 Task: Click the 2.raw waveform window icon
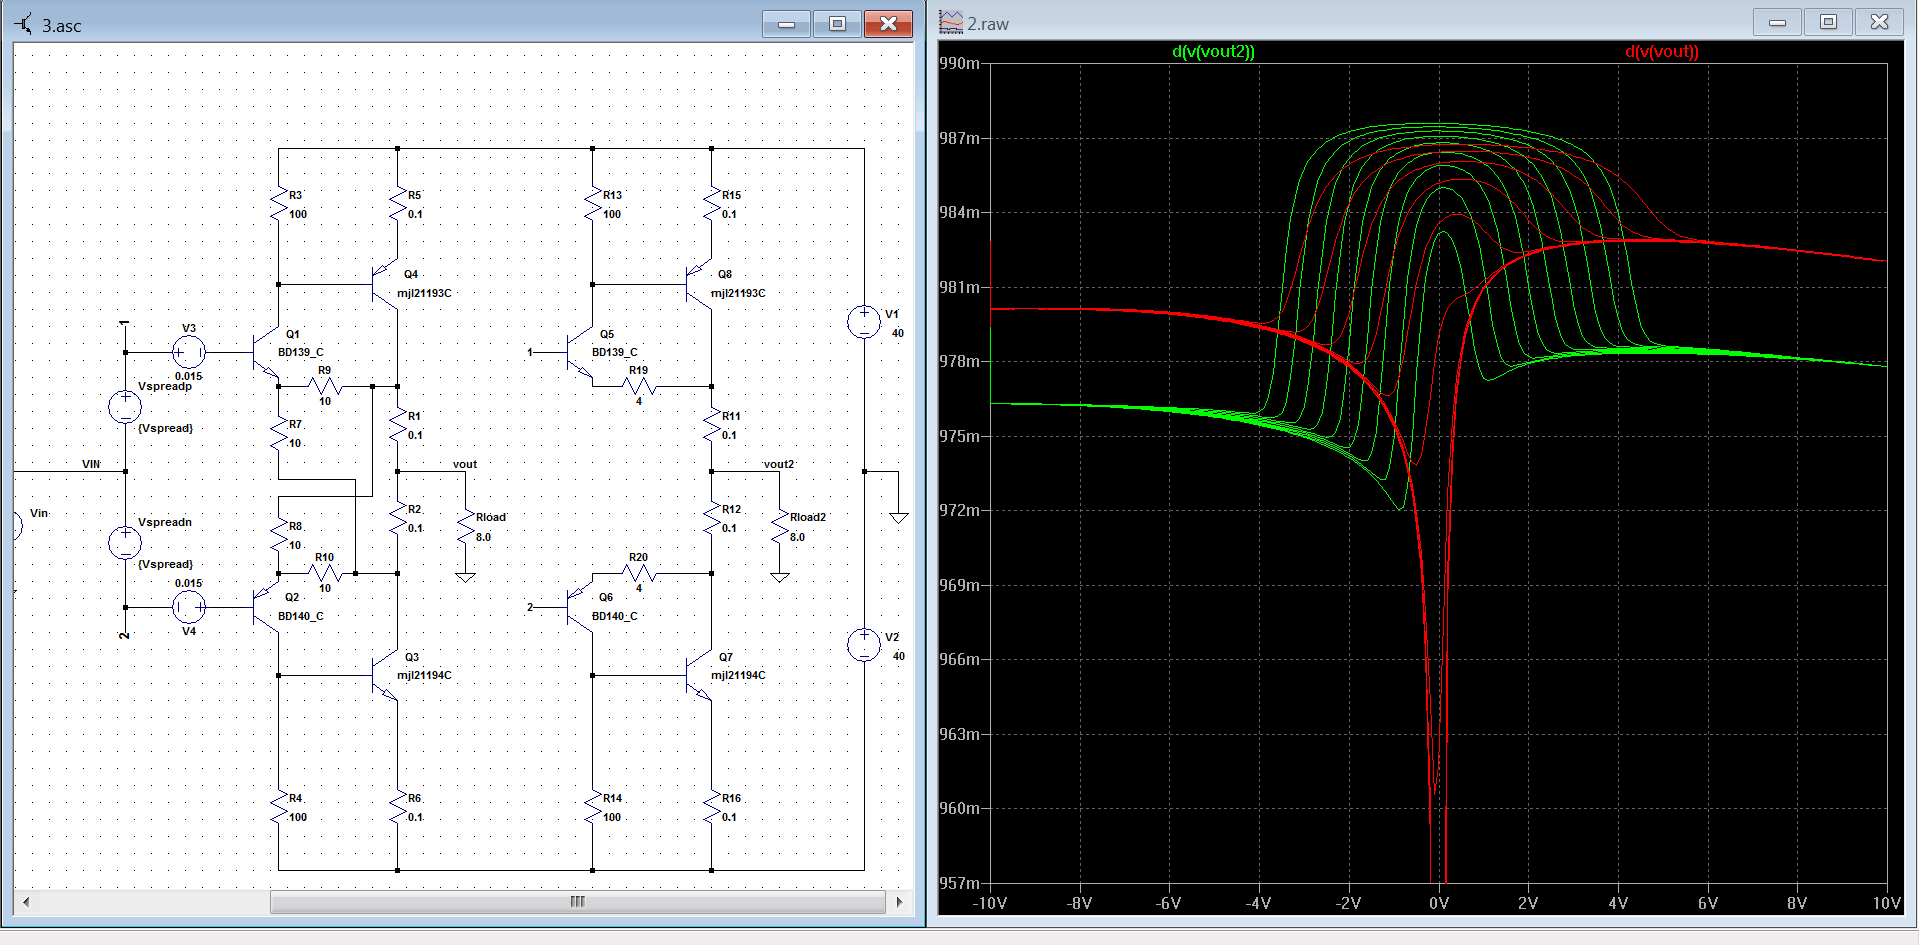coord(951,22)
